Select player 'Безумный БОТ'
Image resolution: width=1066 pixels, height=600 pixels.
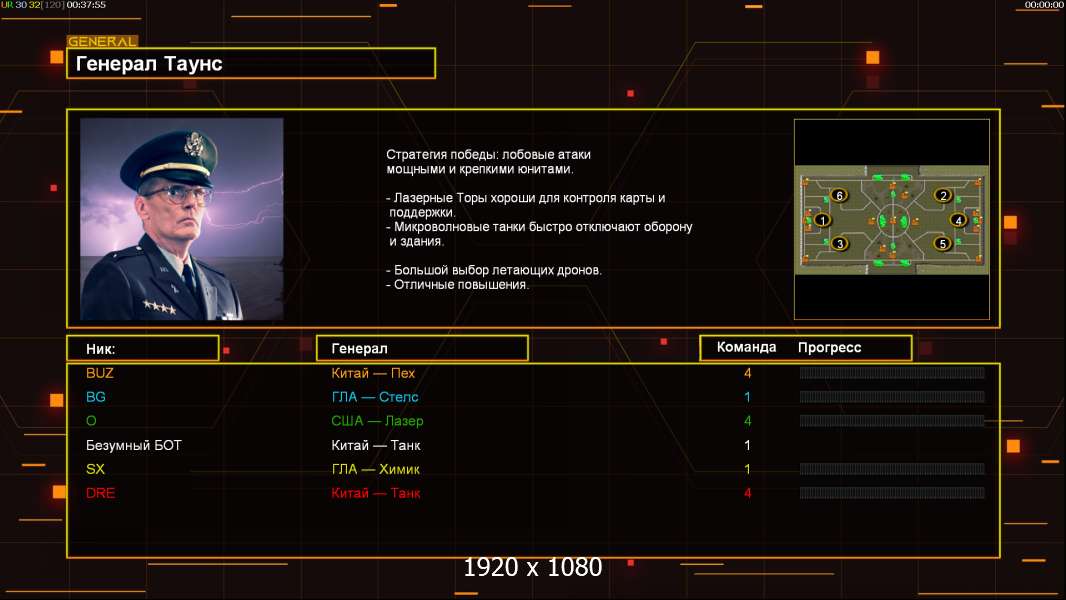134,445
